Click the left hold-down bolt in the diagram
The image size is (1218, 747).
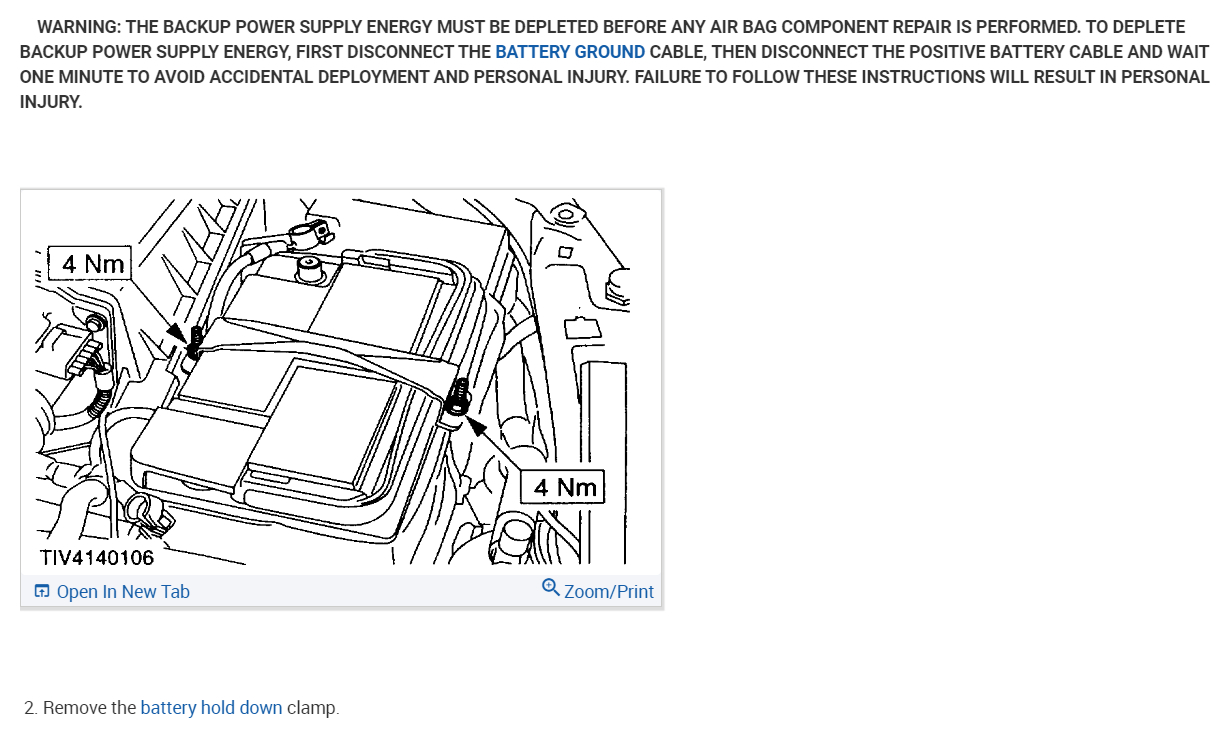[x=196, y=341]
